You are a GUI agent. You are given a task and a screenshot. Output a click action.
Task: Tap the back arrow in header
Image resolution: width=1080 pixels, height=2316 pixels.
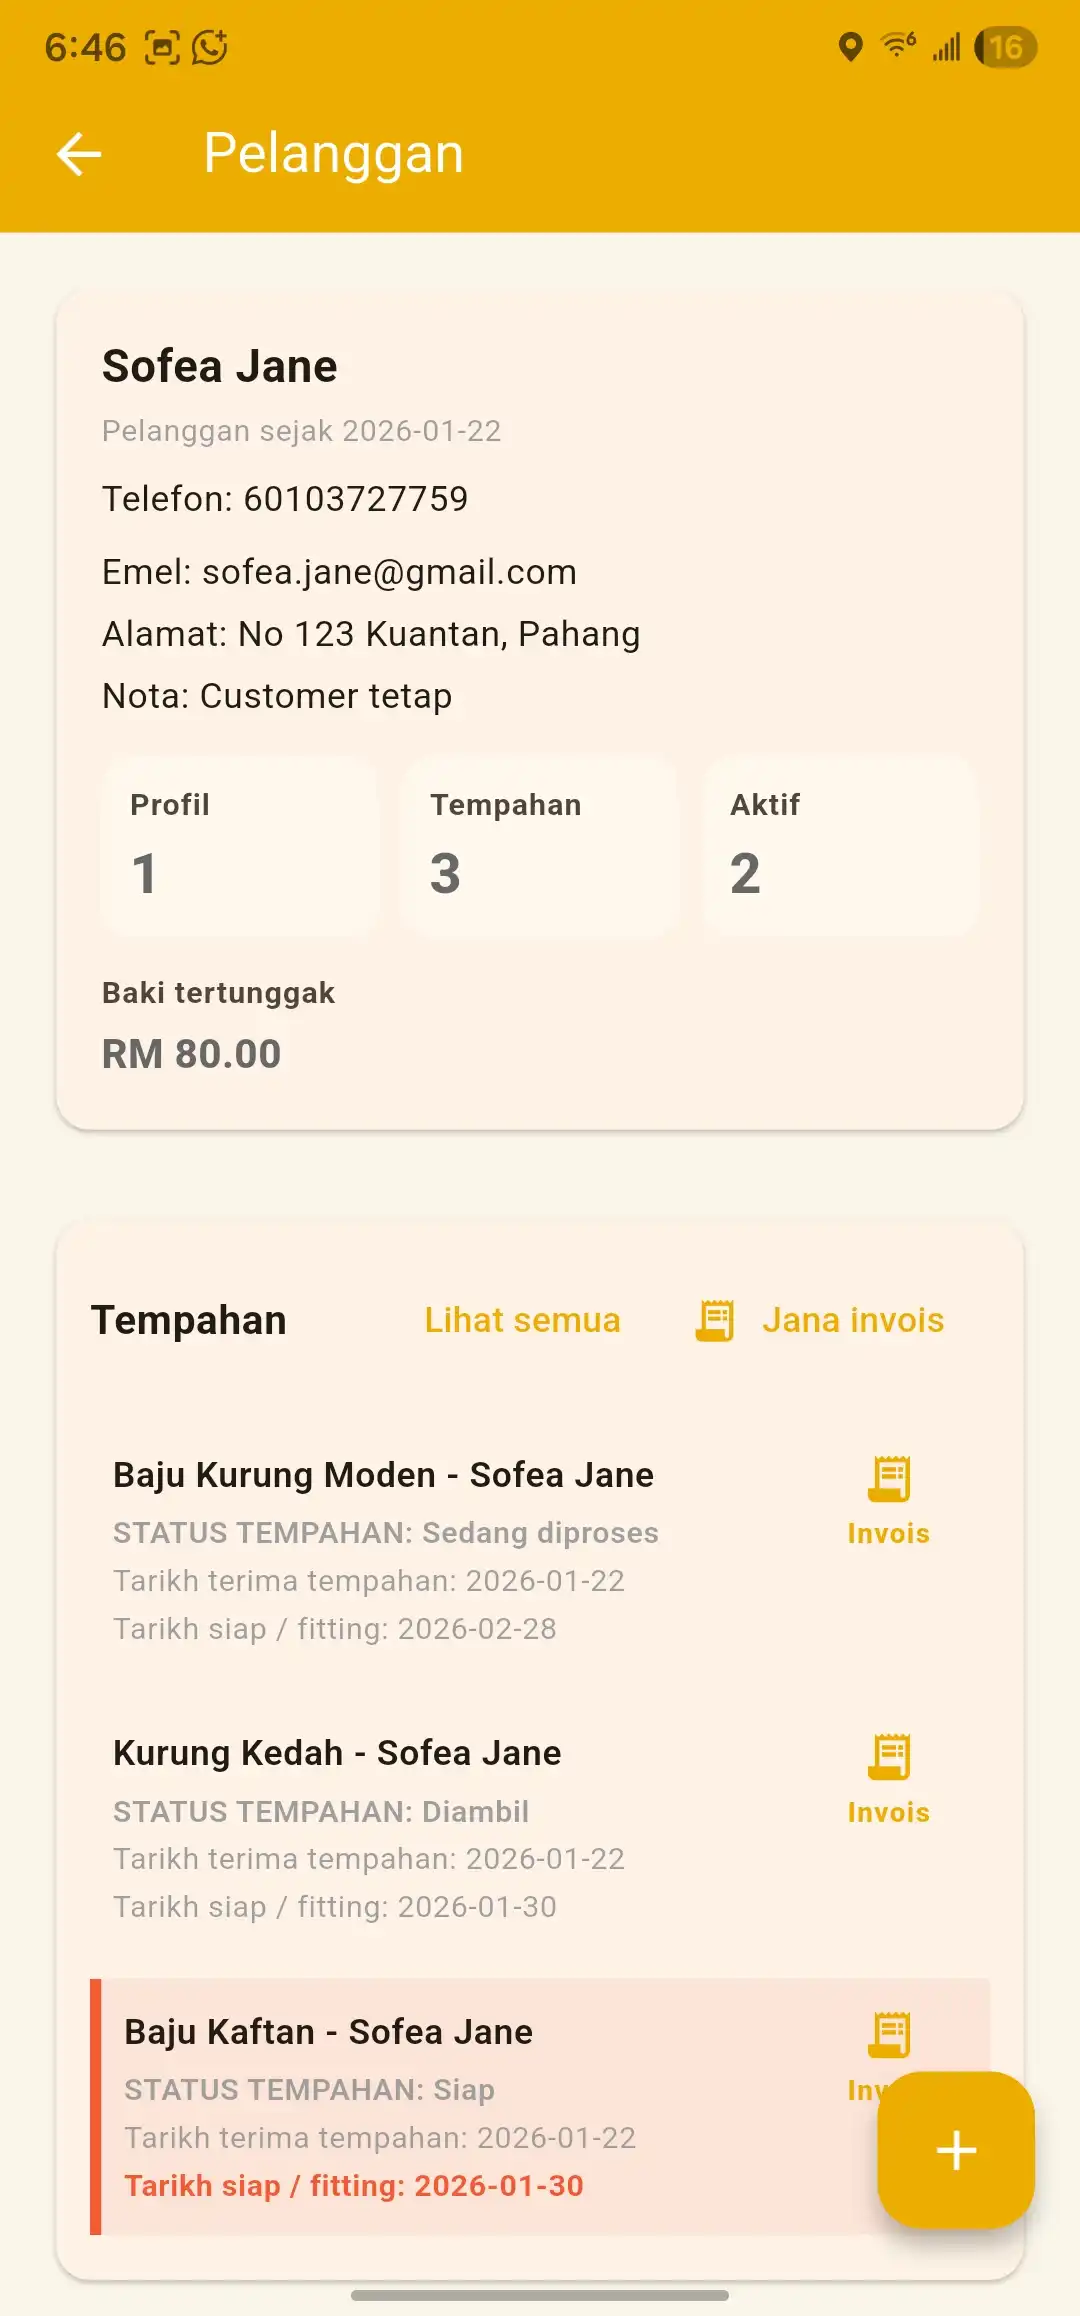tap(79, 154)
